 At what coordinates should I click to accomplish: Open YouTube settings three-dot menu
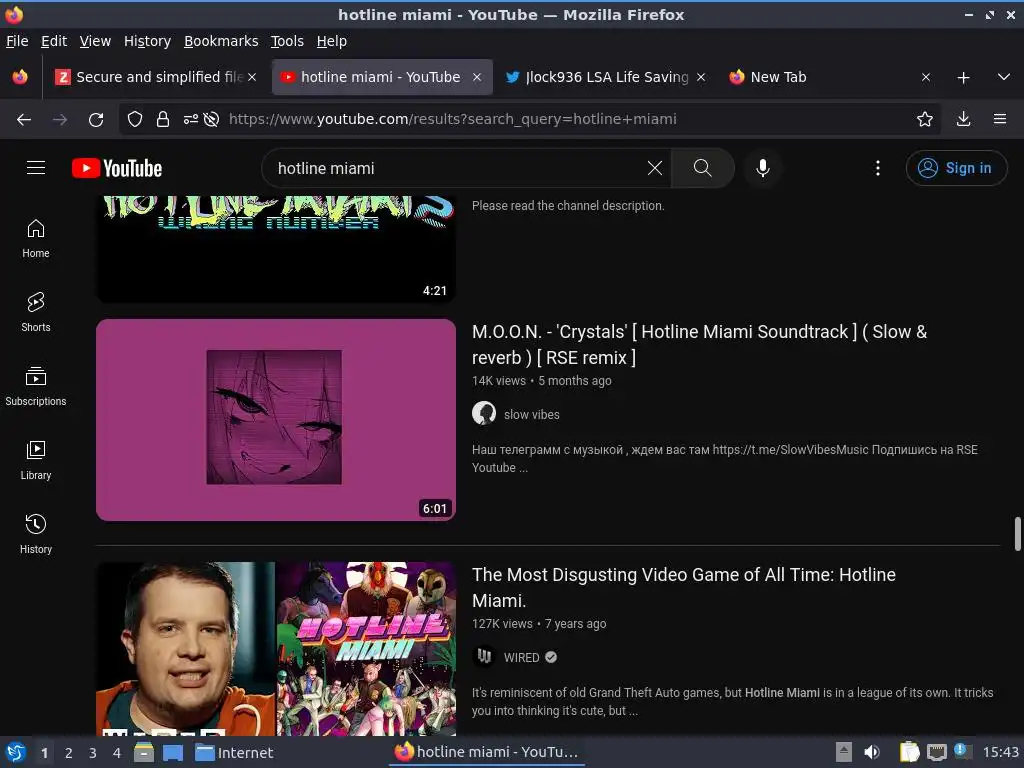[878, 168]
